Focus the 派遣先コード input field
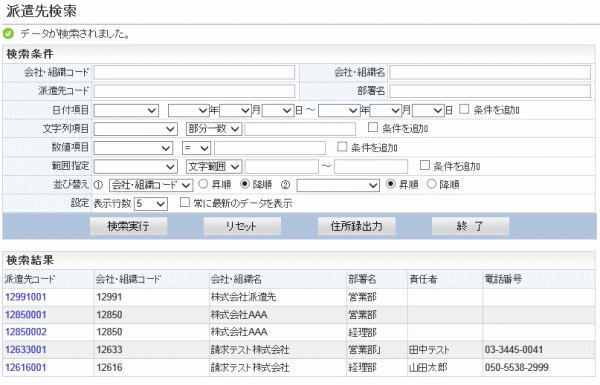 coord(194,91)
